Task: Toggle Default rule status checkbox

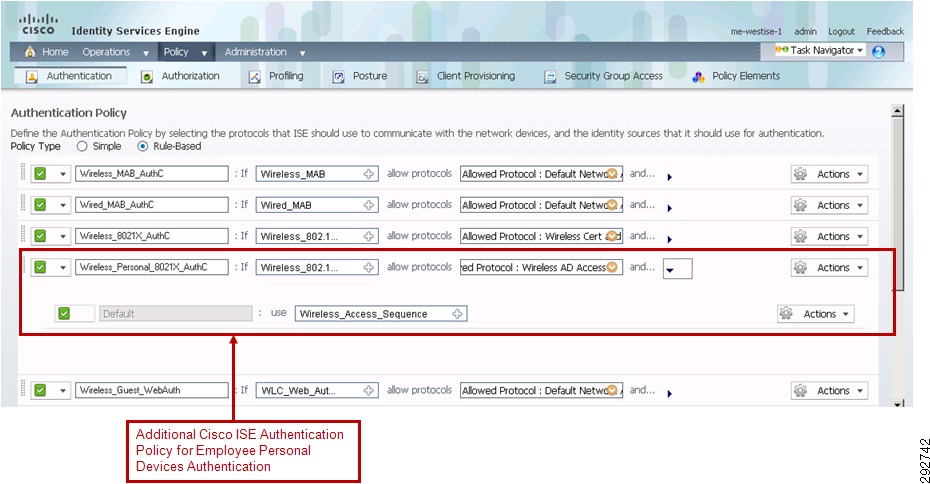Action: click(64, 314)
